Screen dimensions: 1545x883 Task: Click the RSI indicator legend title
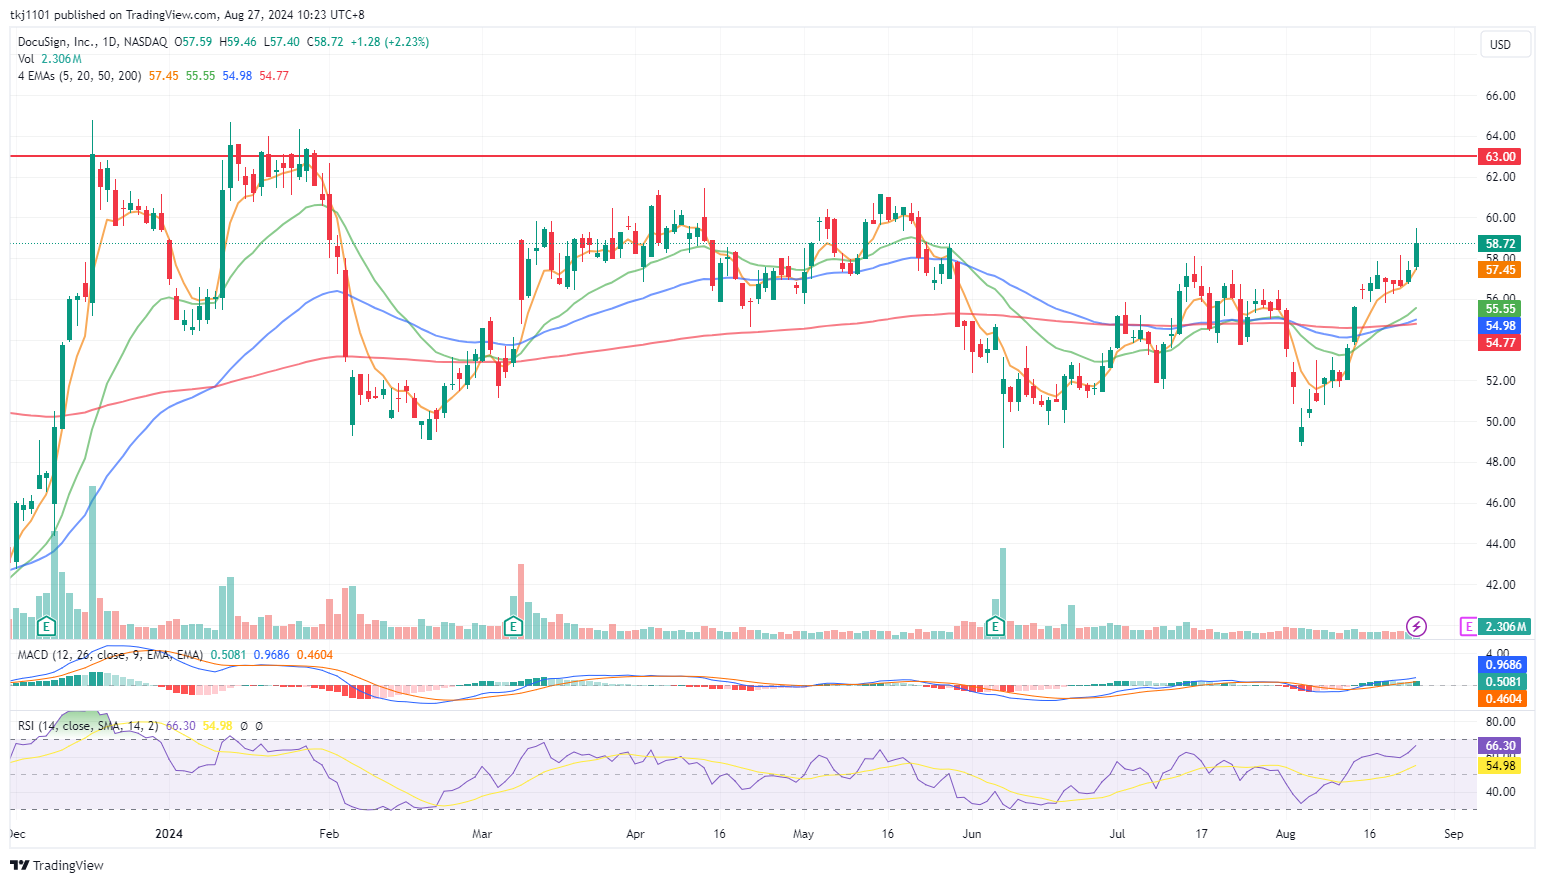tap(88, 726)
